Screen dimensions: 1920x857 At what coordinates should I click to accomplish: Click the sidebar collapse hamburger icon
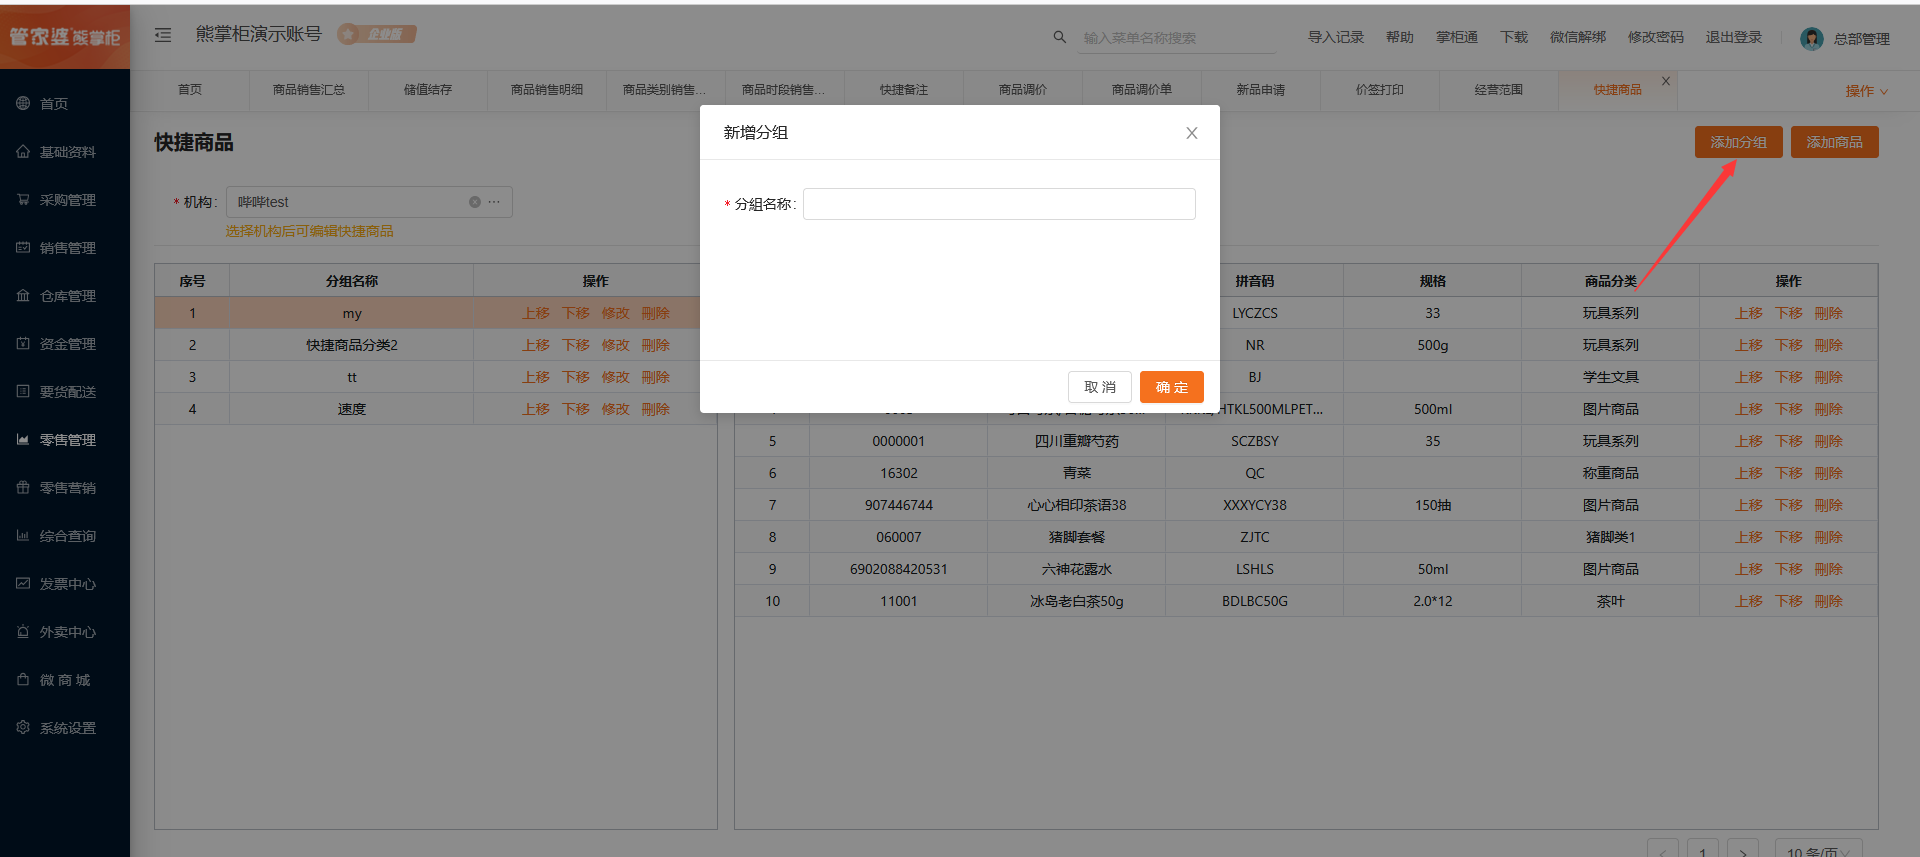163,35
